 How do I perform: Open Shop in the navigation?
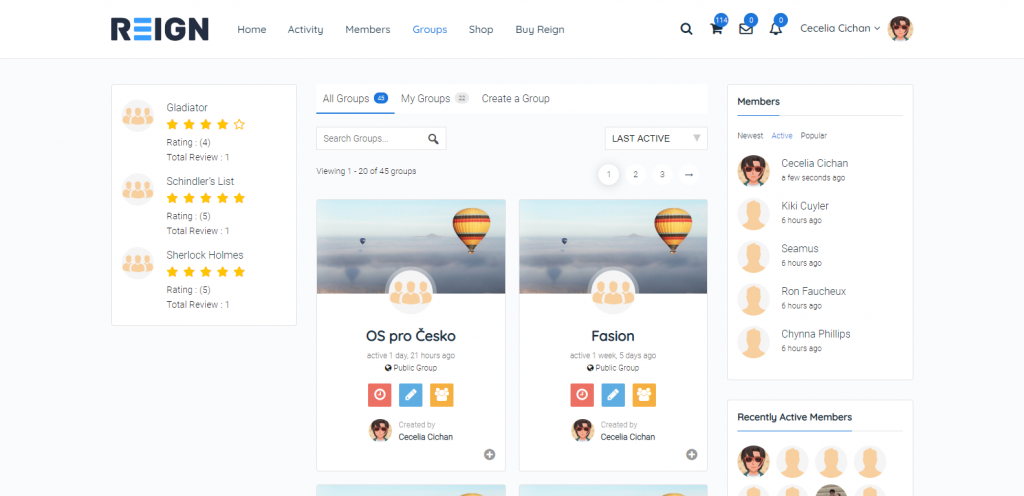click(481, 29)
